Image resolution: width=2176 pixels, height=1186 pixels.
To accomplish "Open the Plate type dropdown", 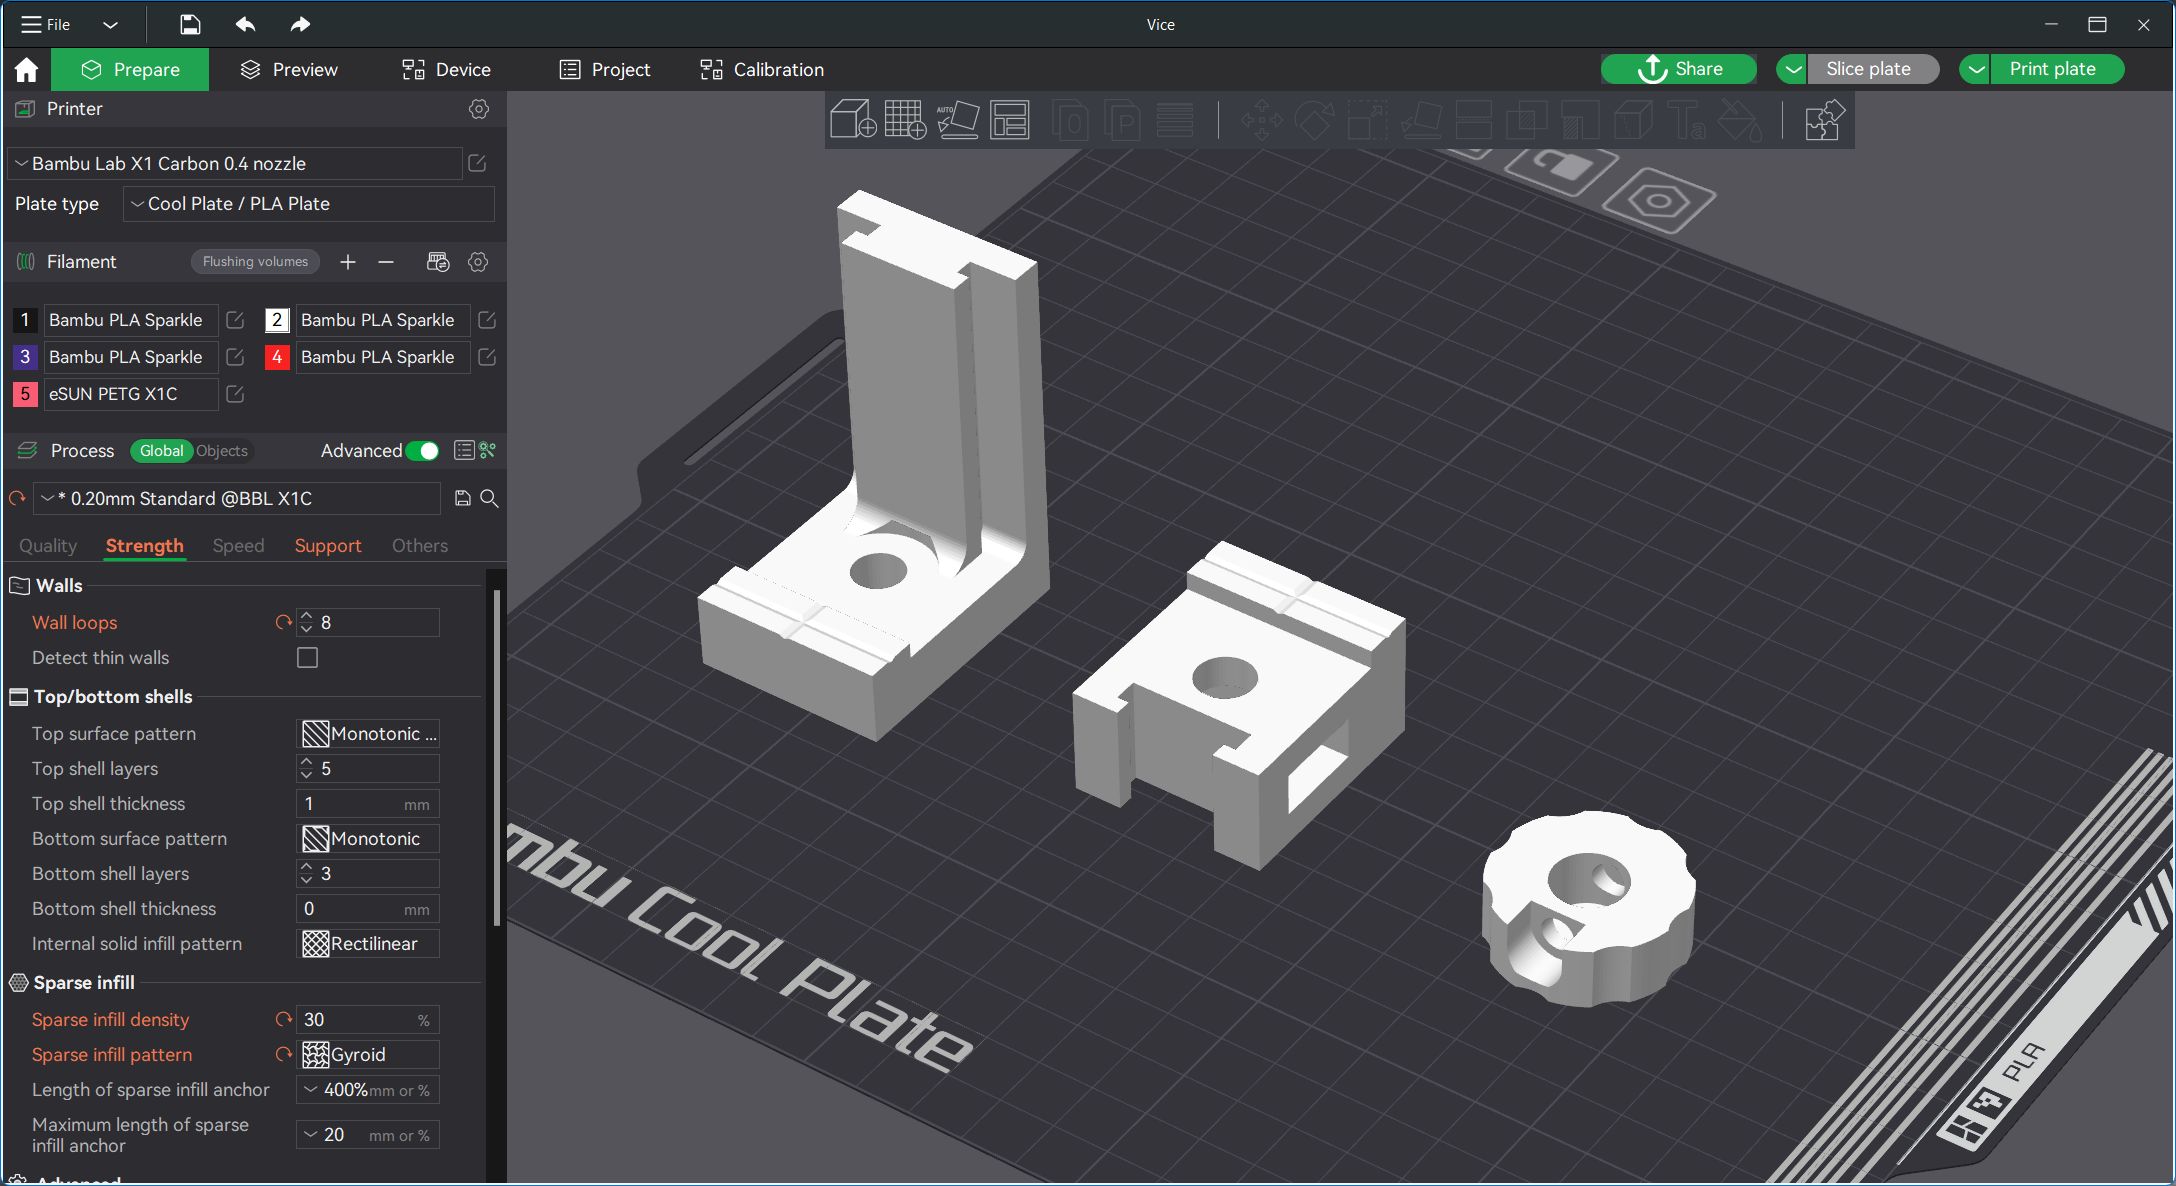I will point(308,204).
